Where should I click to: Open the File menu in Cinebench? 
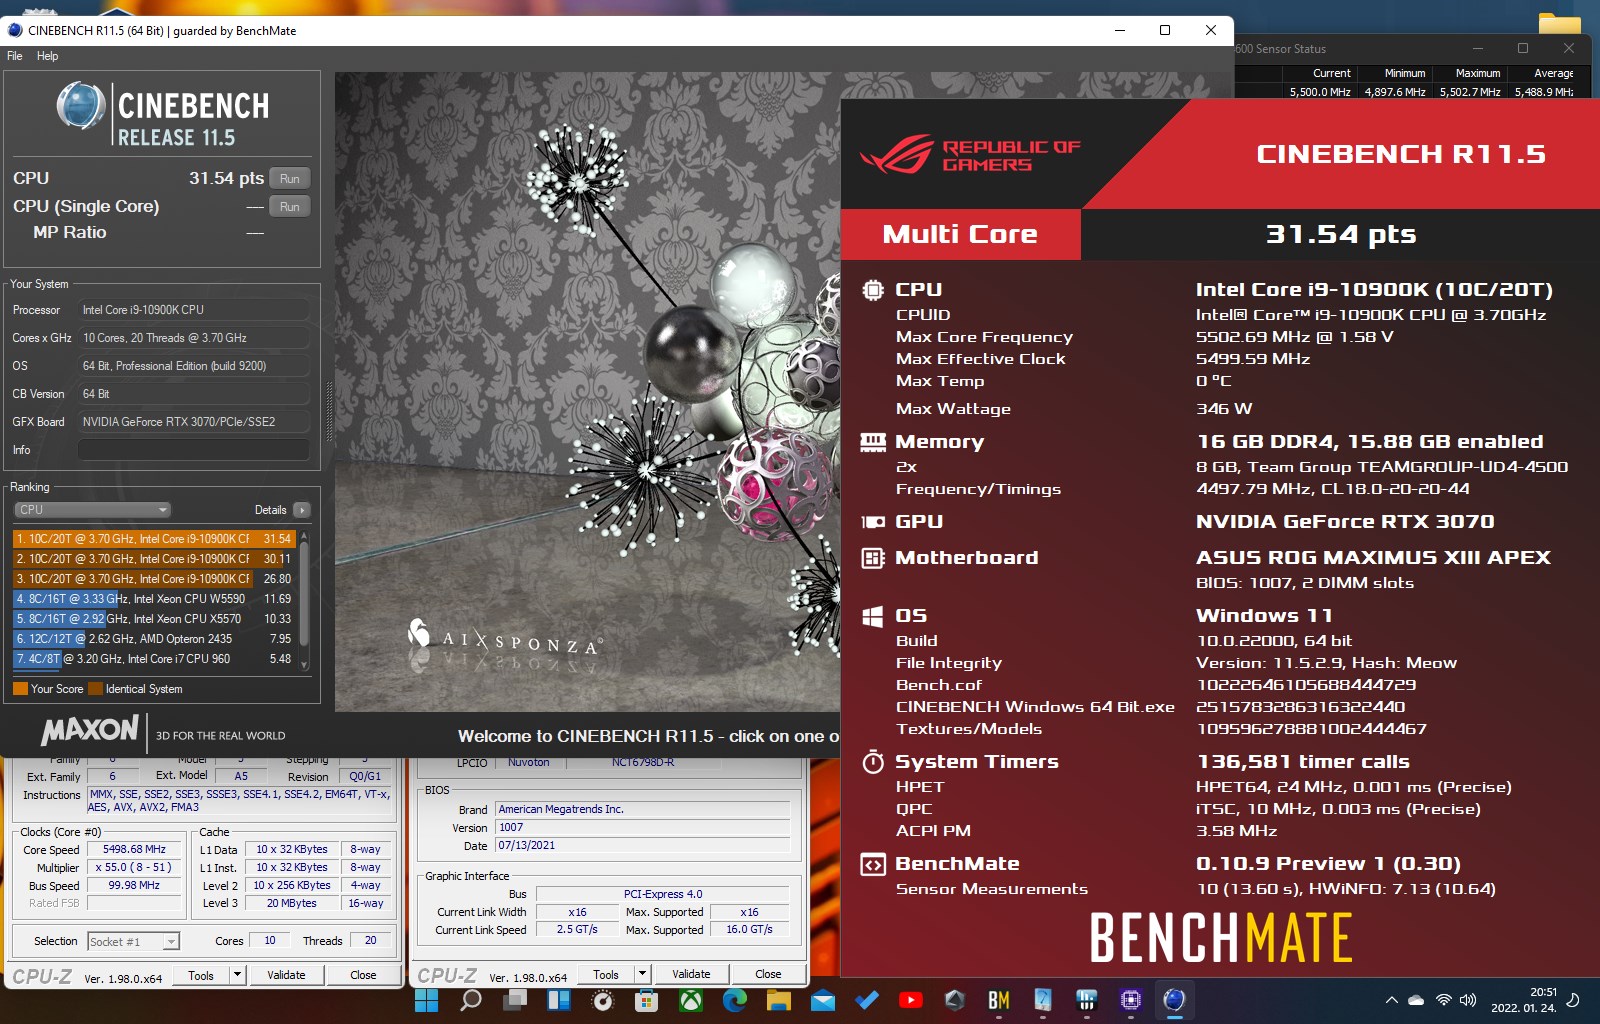[x=15, y=56]
